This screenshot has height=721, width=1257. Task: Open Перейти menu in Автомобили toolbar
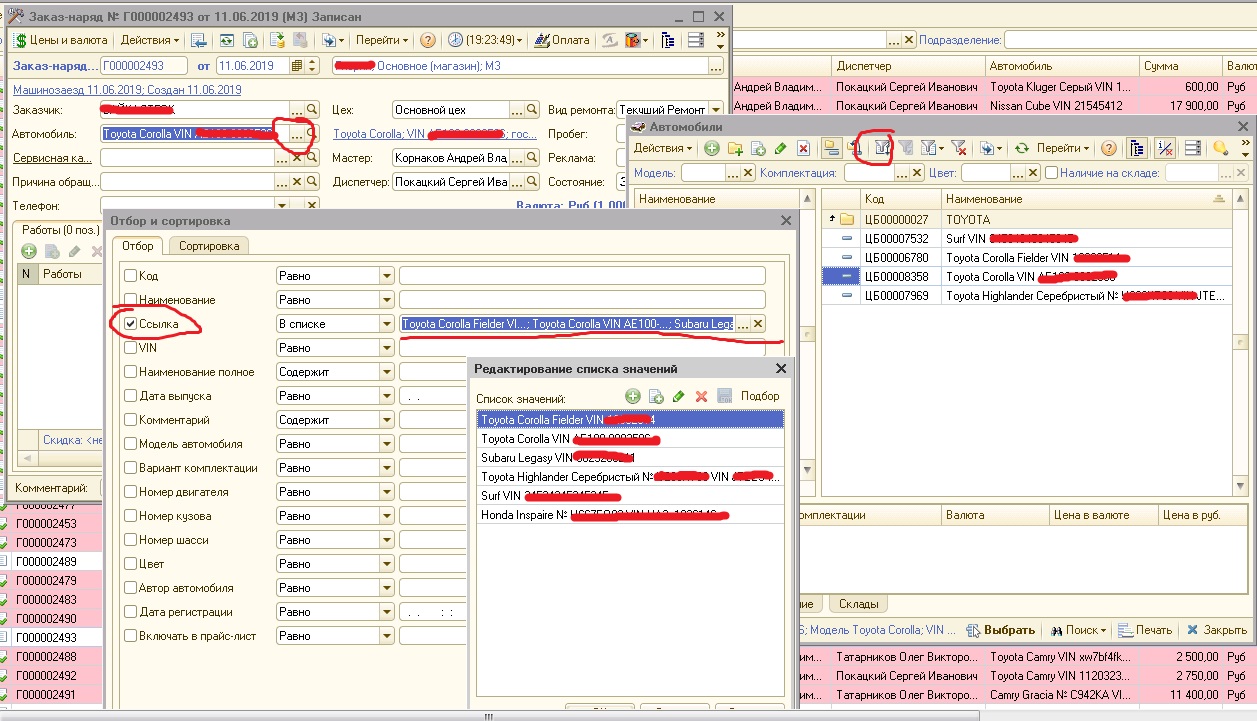(x=1063, y=148)
